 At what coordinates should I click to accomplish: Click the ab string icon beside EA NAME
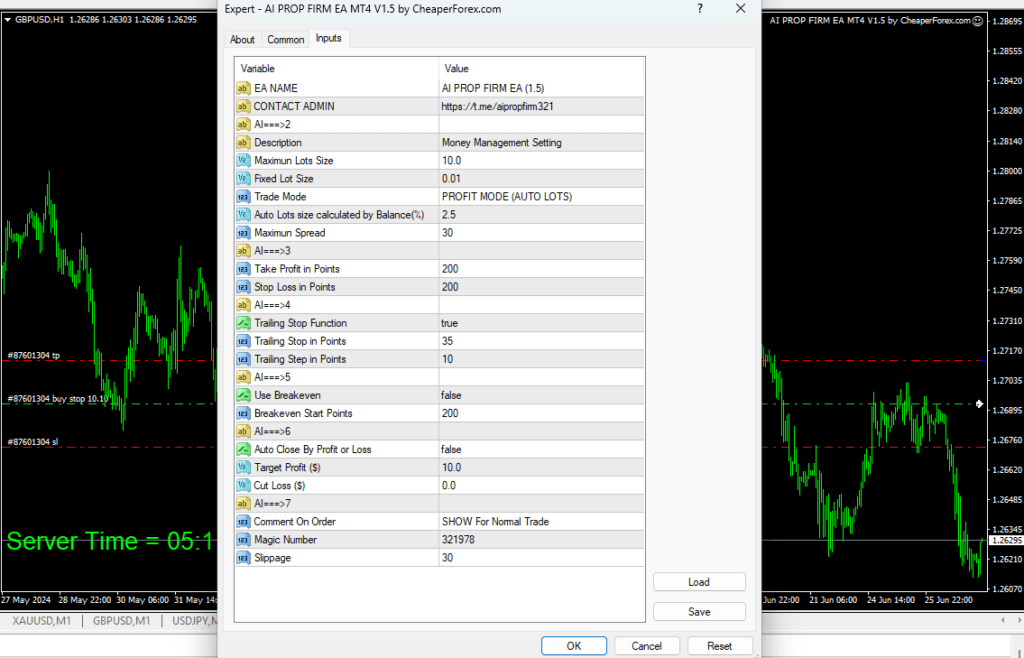242,88
